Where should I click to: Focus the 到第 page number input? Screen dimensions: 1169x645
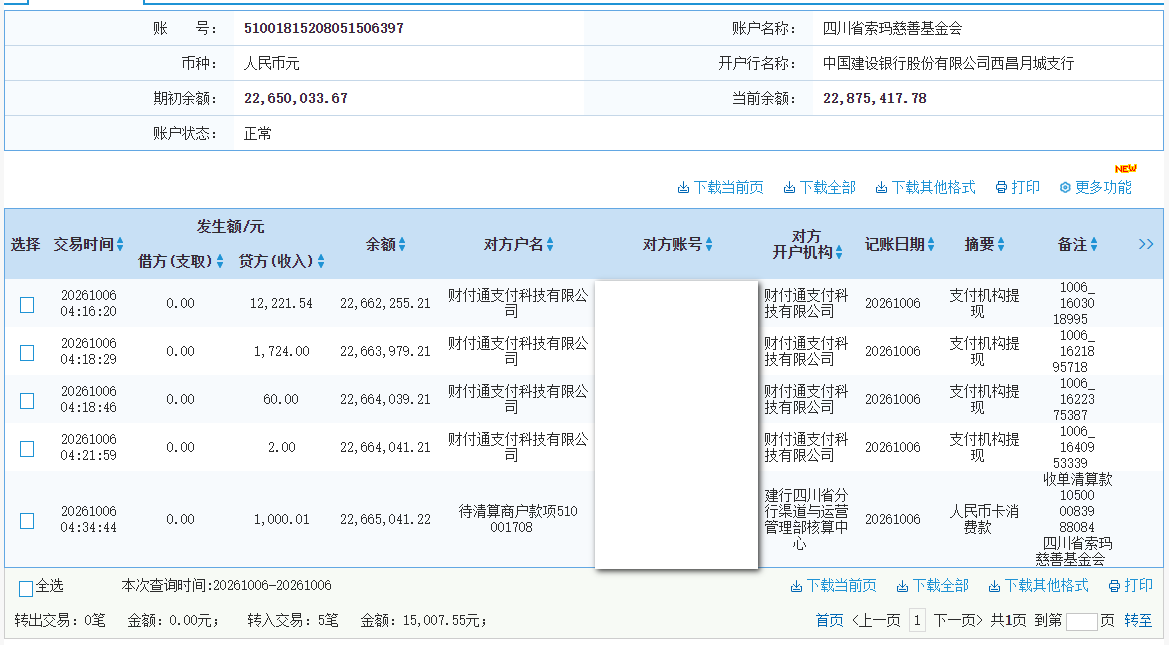[x=1082, y=622]
